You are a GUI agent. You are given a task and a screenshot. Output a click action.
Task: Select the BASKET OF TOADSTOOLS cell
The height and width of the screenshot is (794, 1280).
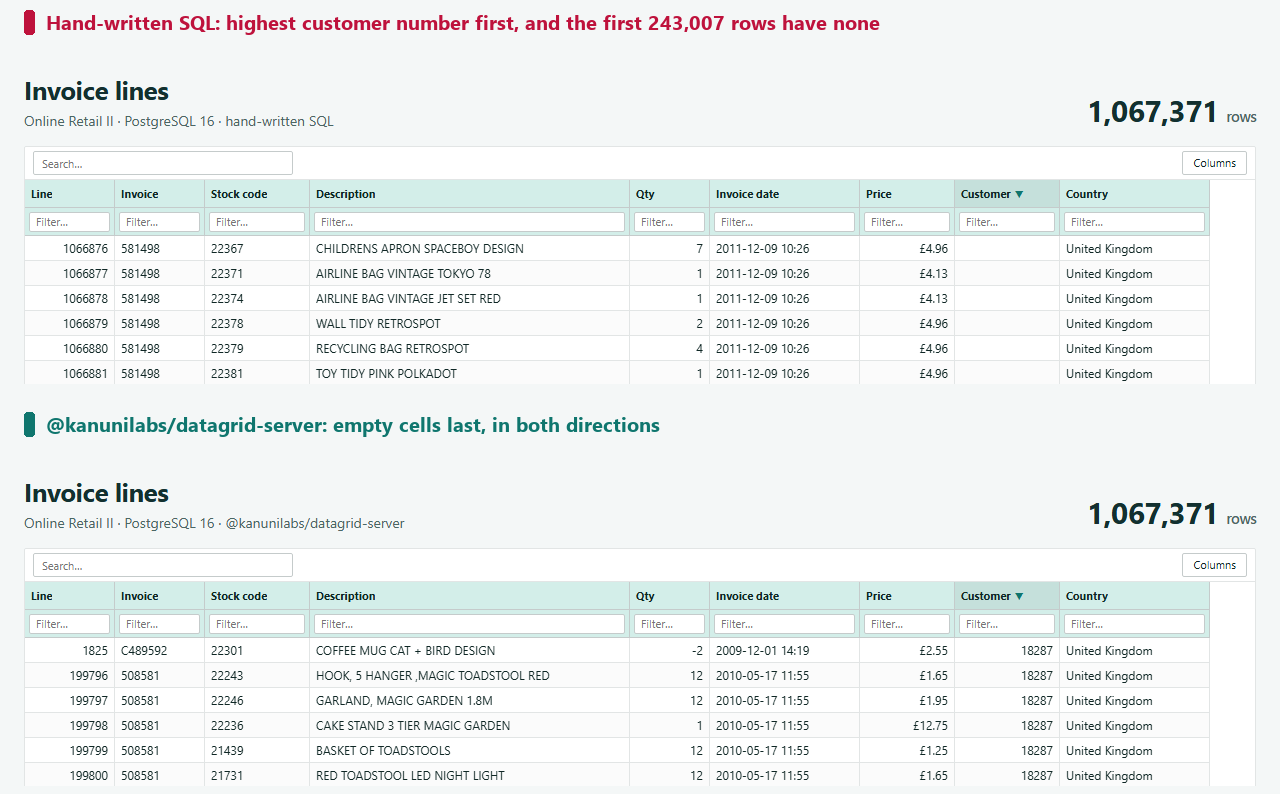470,751
